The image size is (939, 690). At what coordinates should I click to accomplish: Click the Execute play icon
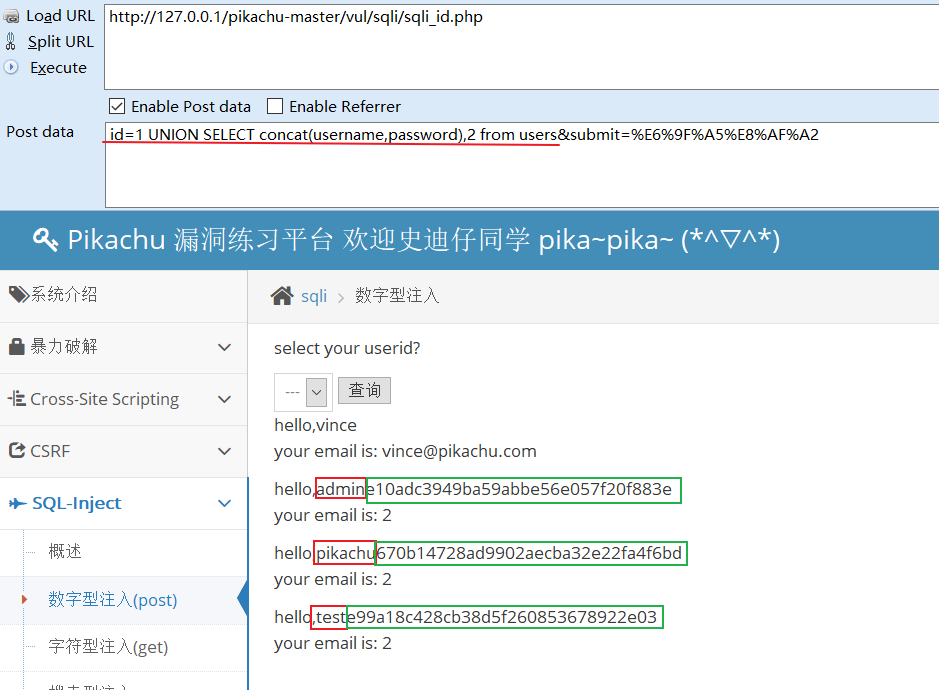click(11, 67)
